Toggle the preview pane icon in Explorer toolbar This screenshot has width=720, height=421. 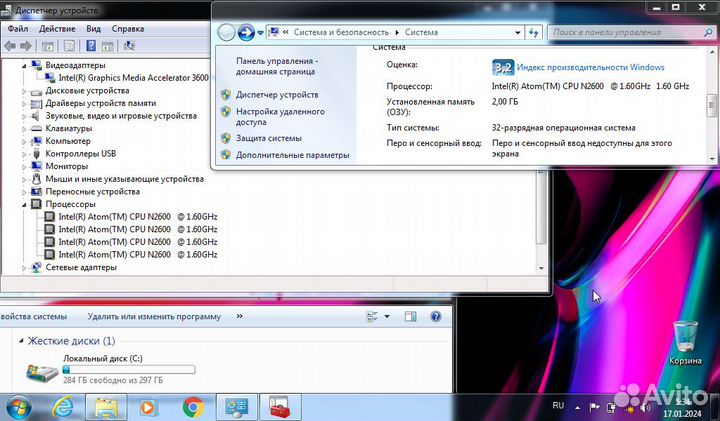point(411,316)
